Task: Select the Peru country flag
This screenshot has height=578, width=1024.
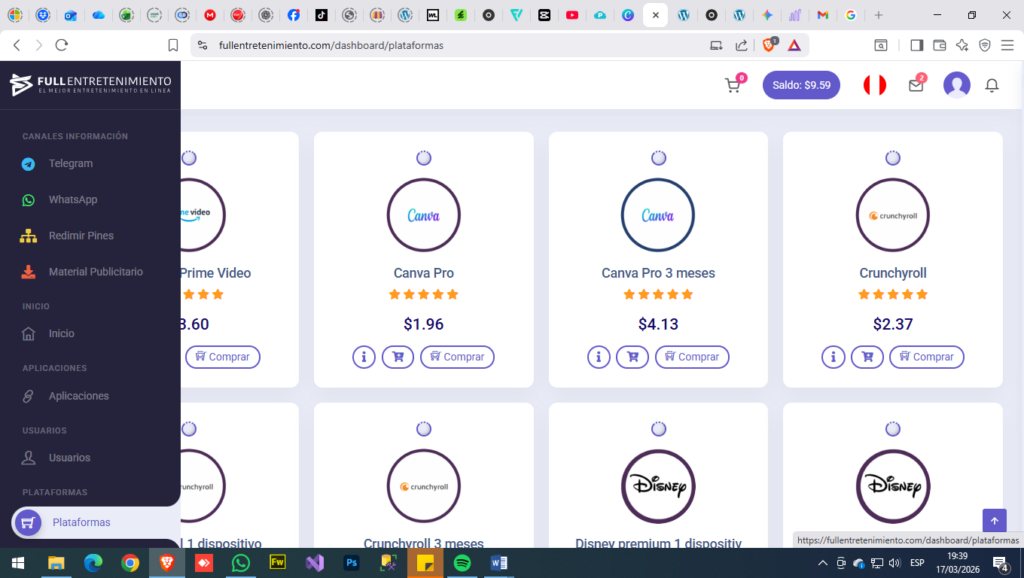Action: tap(875, 86)
